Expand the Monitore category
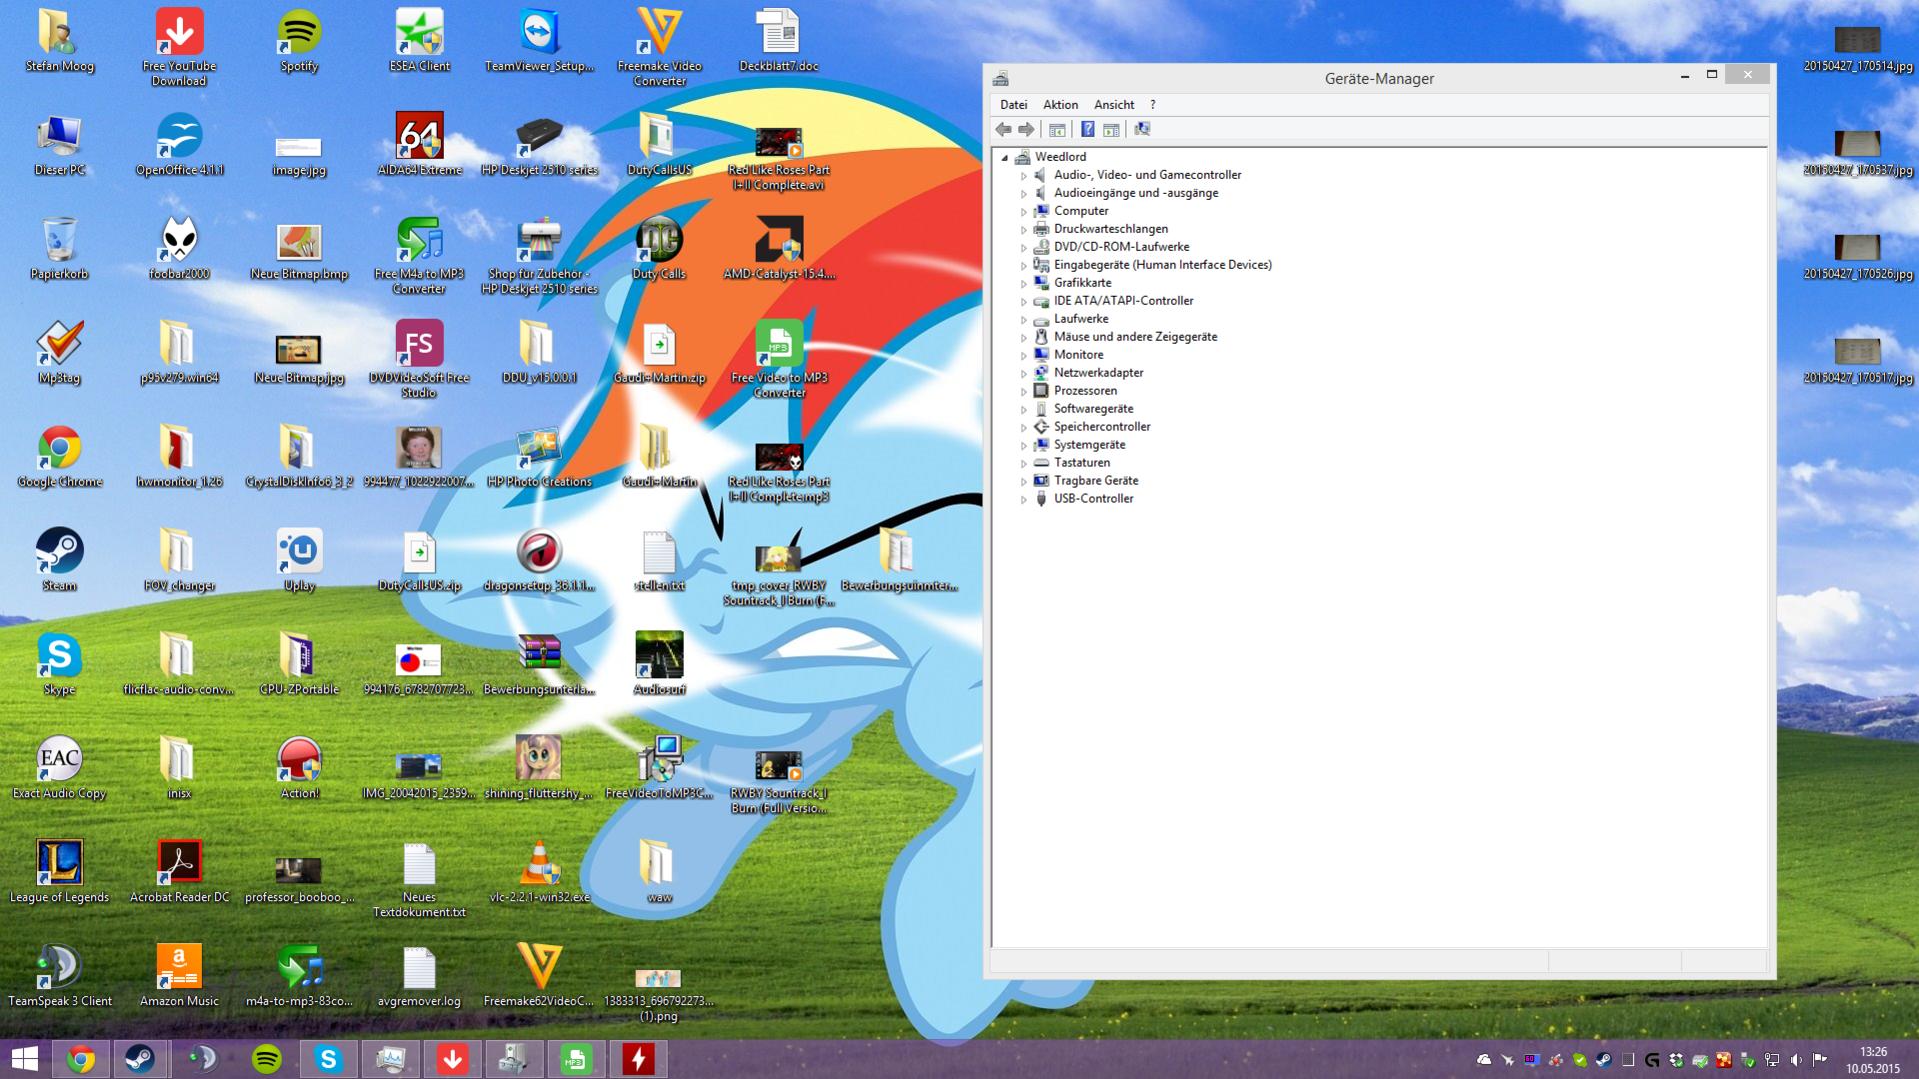Image resolution: width=1919 pixels, height=1079 pixels. (1023, 356)
